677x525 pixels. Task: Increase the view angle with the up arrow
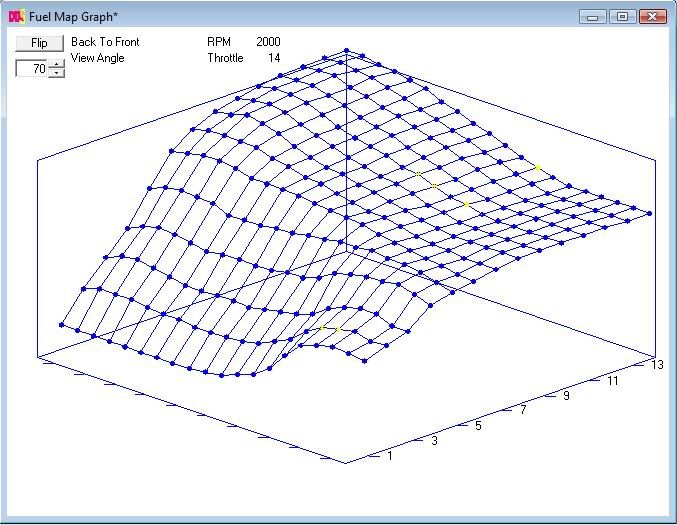57,64
